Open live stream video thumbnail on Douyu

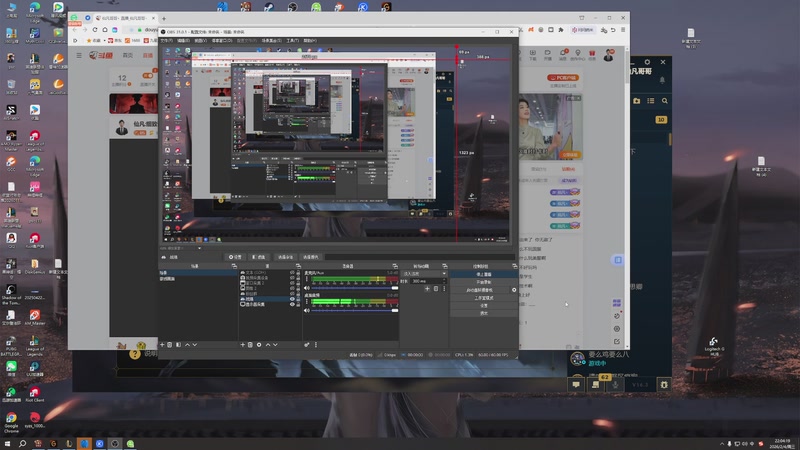(x=551, y=127)
